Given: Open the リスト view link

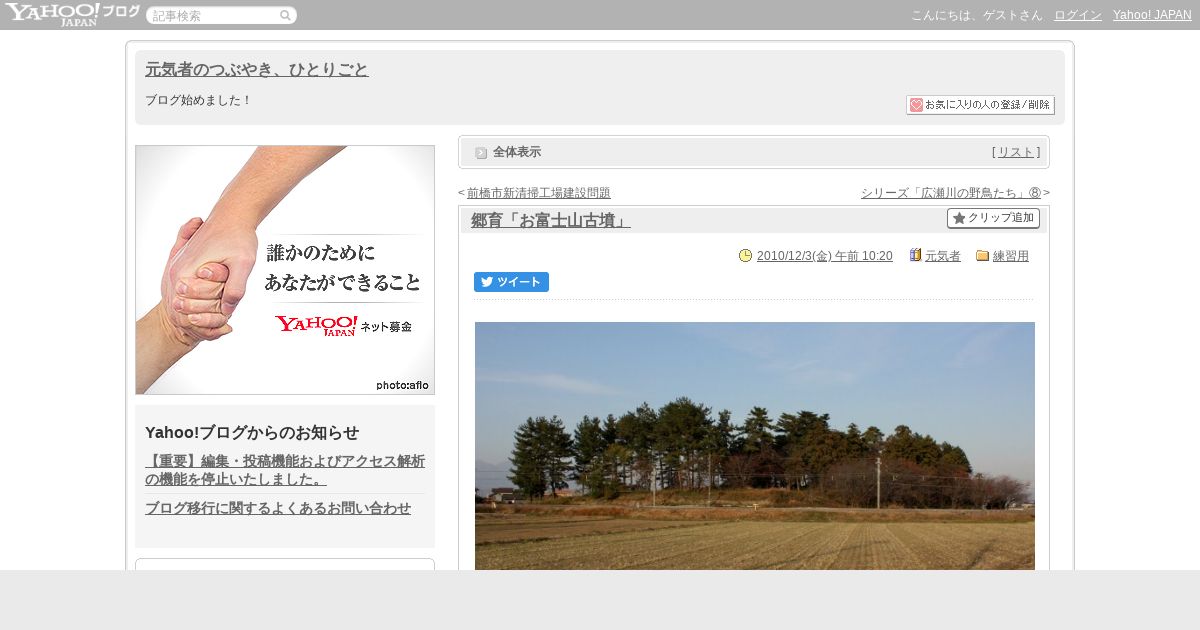Looking at the screenshot, I should pyautogui.click(x=1016, y=152).
